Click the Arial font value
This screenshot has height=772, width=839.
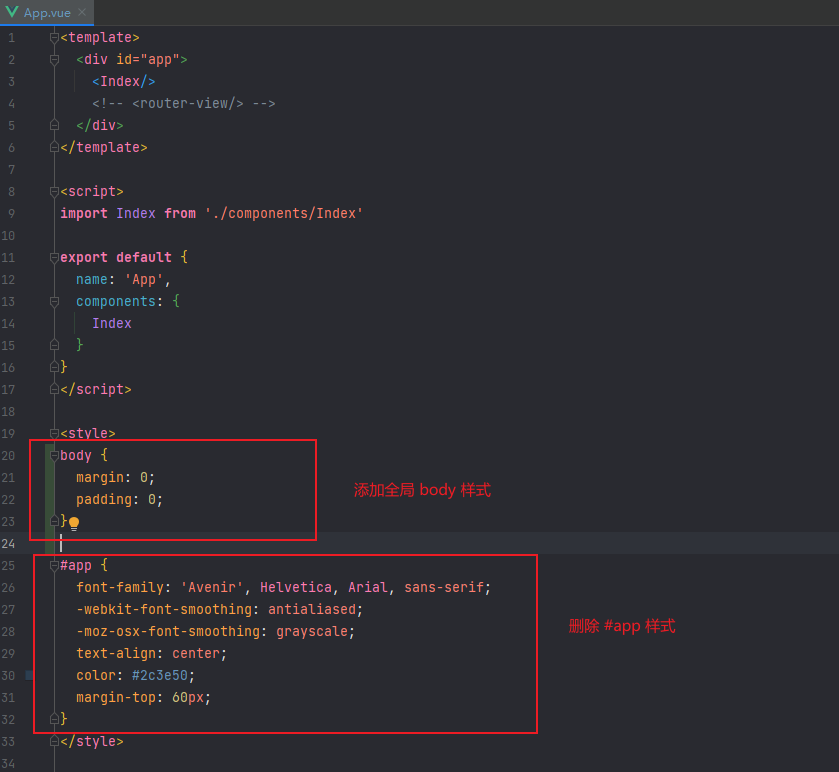(x=368, y=587)
